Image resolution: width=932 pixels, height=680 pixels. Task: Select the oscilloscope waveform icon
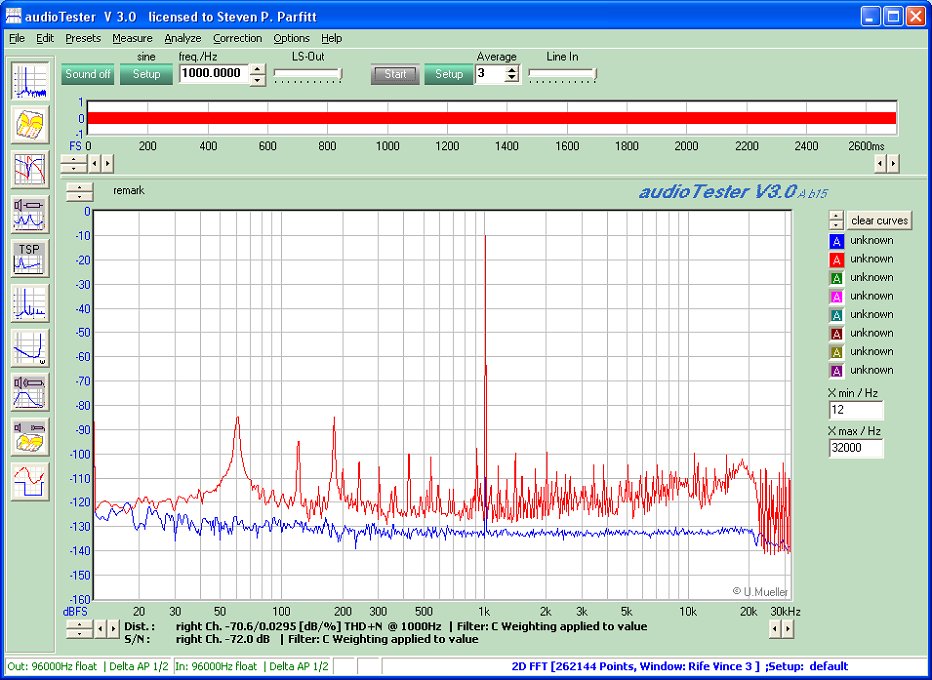[x=30, y=481]
